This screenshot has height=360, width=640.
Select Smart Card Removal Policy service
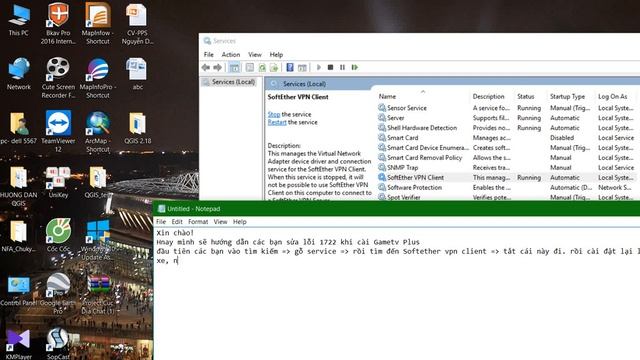pyautogui.click(x=506, y=158)
